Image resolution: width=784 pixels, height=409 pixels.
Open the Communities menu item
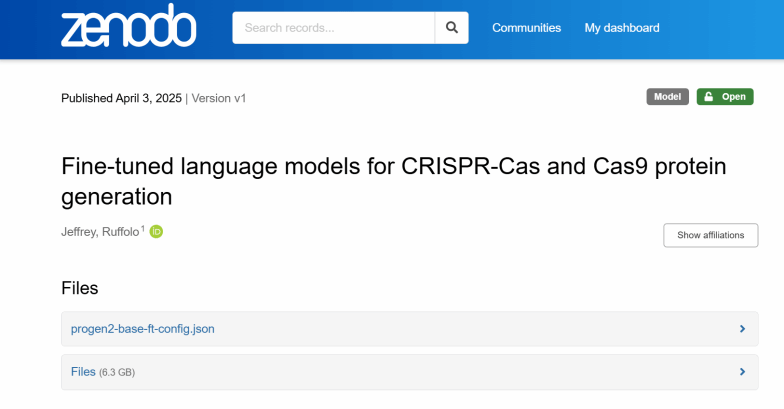[x=526, y=28]
